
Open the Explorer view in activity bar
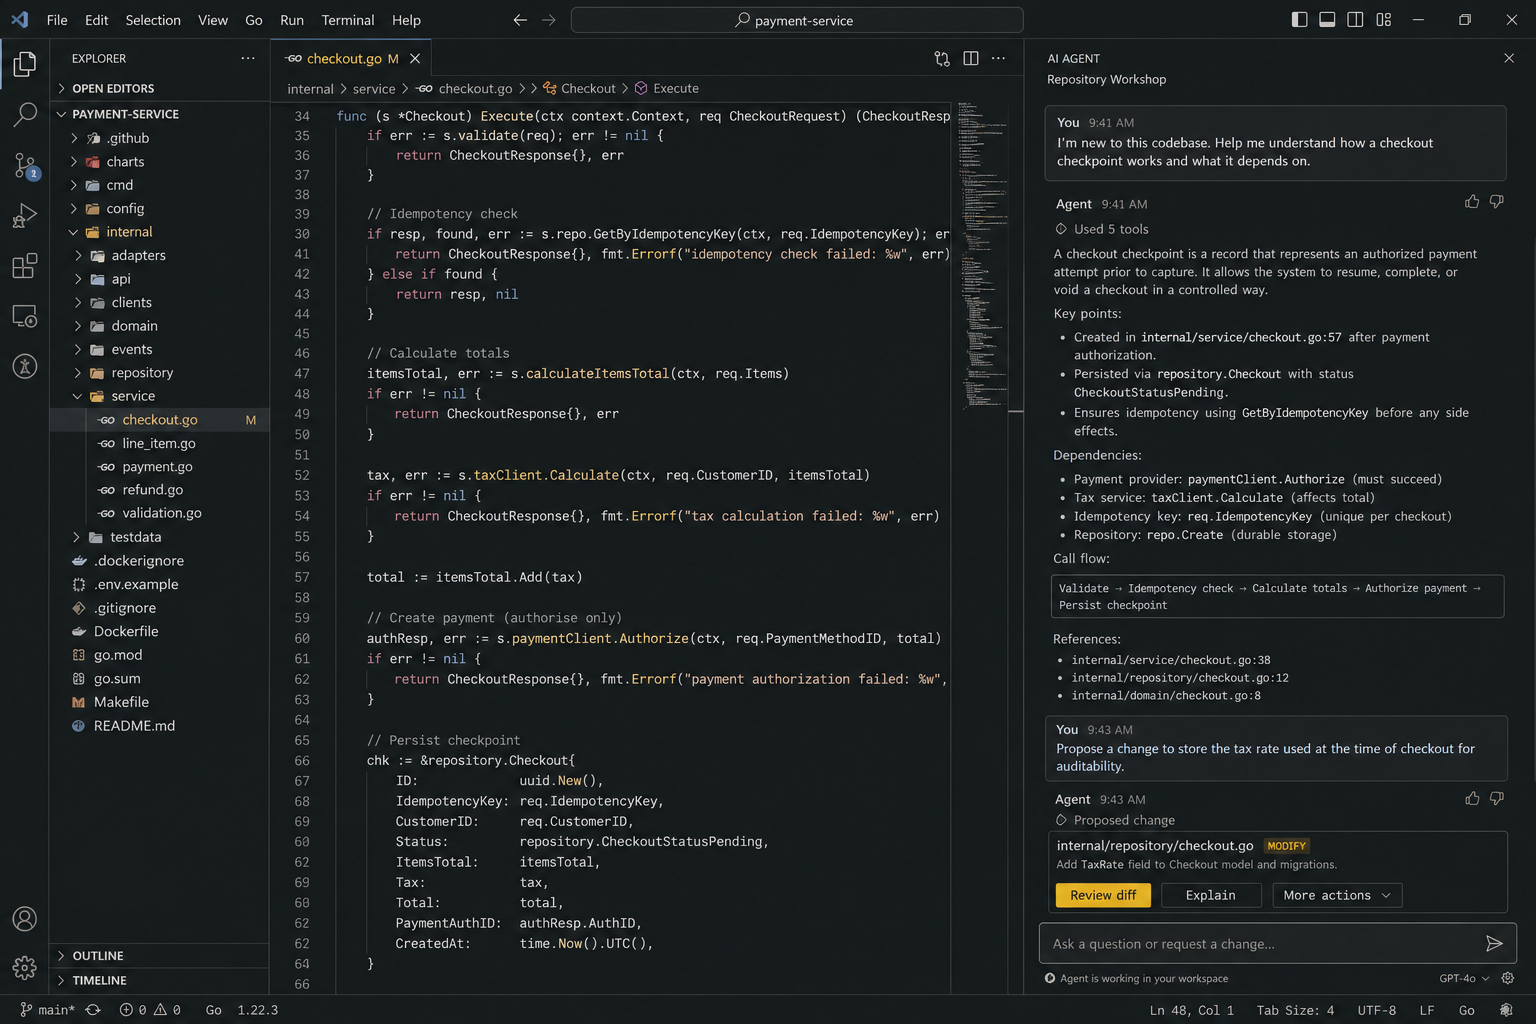click(25, 64)
